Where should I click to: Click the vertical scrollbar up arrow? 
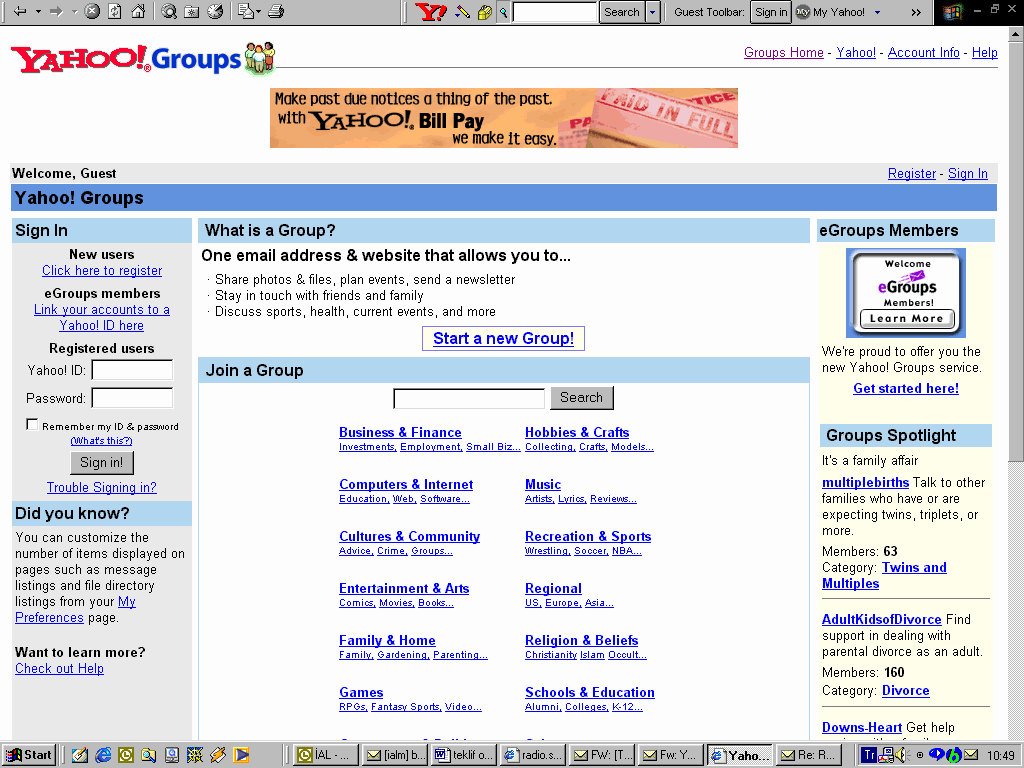pyautogui.click(x=1016, y=34)
